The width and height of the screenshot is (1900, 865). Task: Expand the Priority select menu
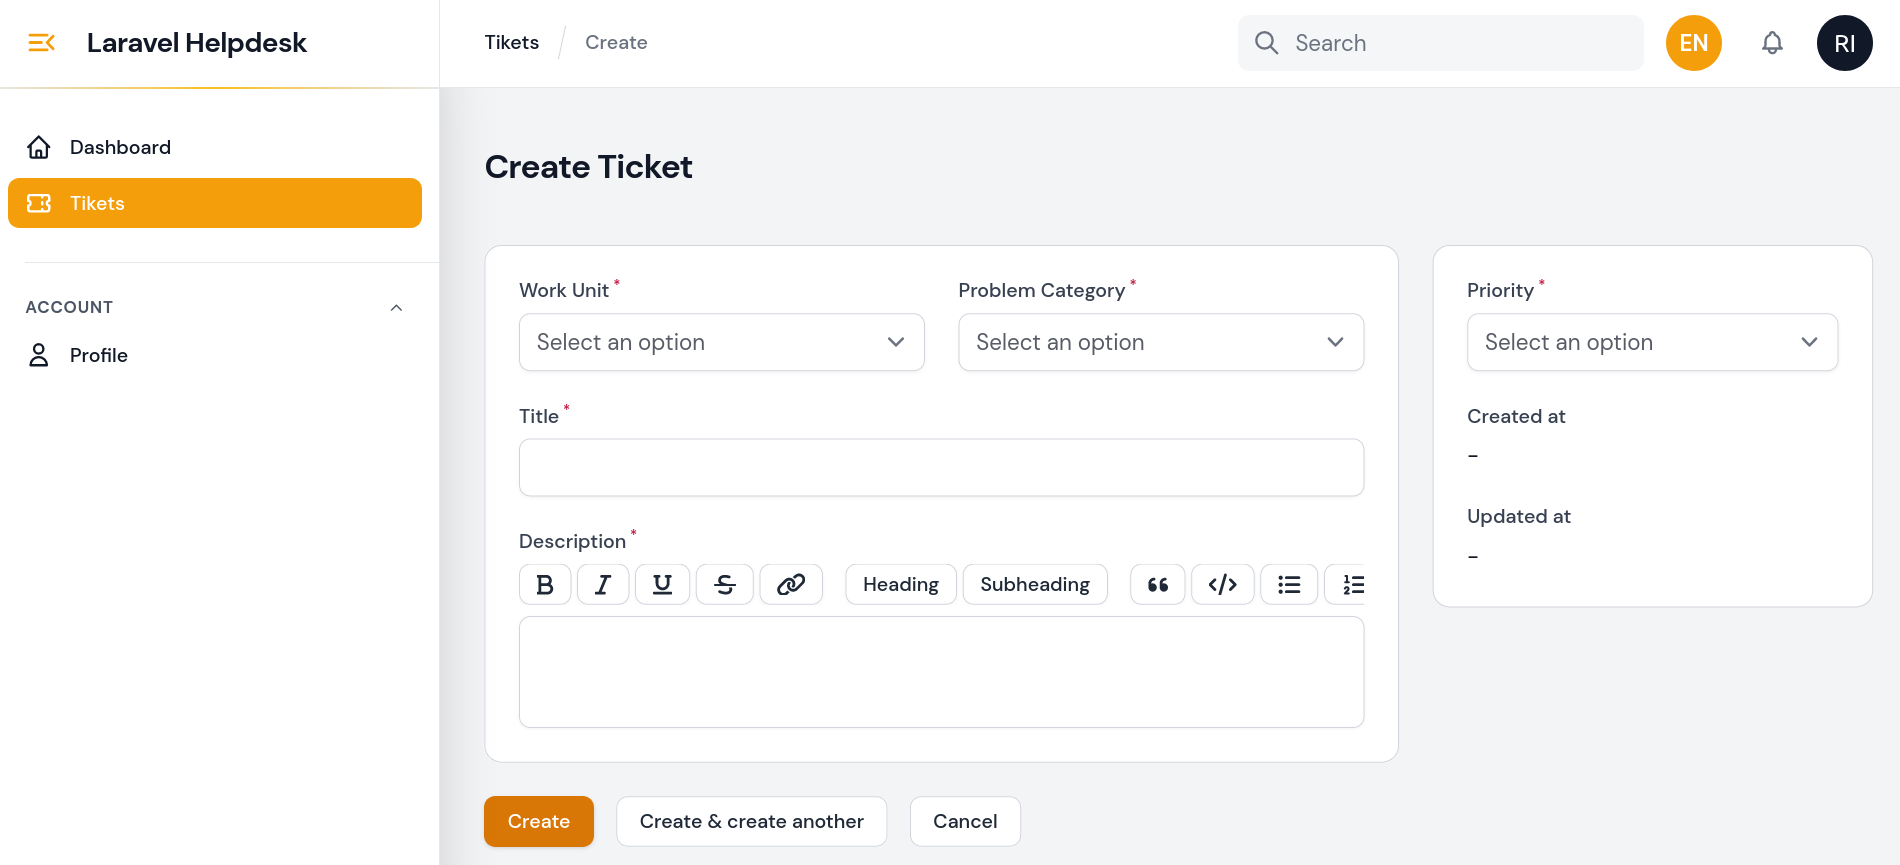point(1651,342)
